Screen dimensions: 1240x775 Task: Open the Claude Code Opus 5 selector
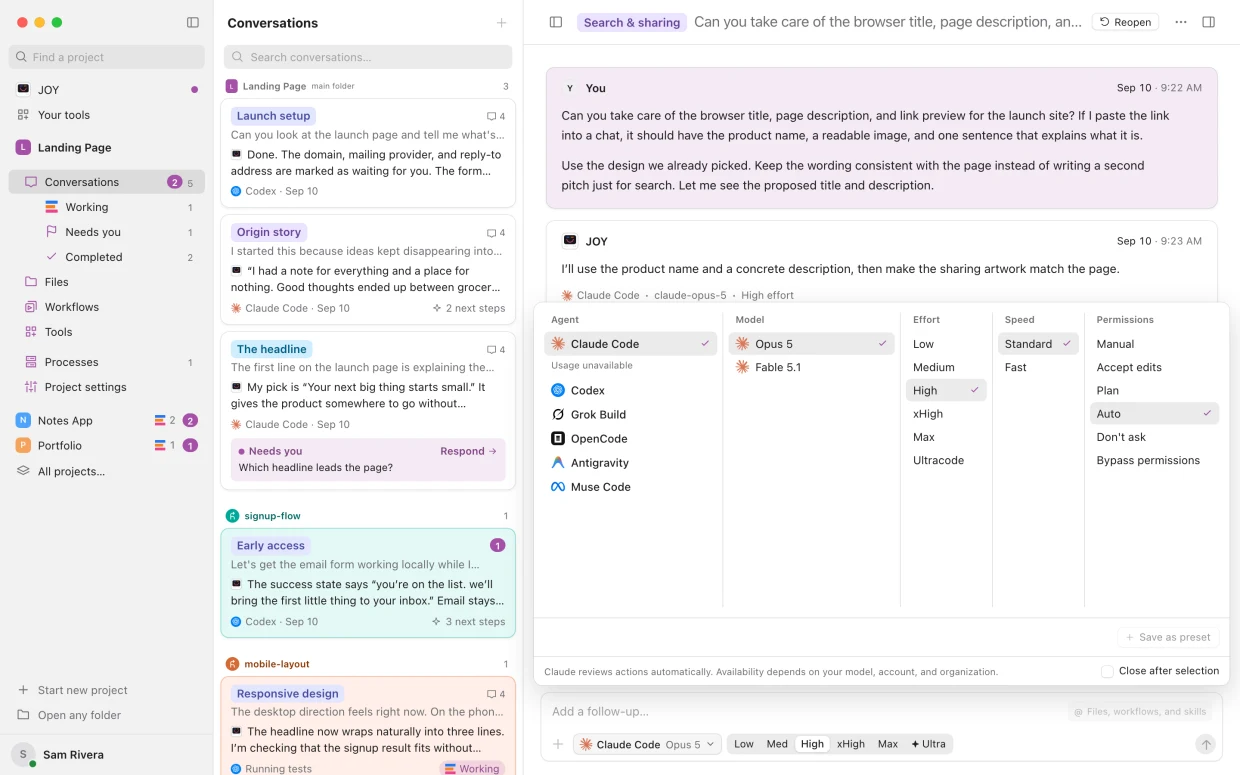pos(647,744)
